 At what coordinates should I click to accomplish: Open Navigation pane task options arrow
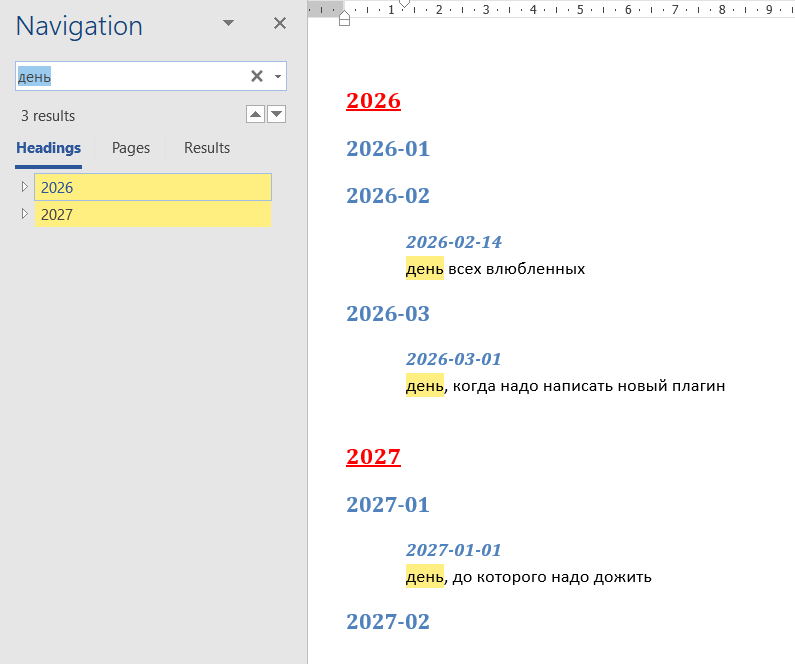(228, 23)
